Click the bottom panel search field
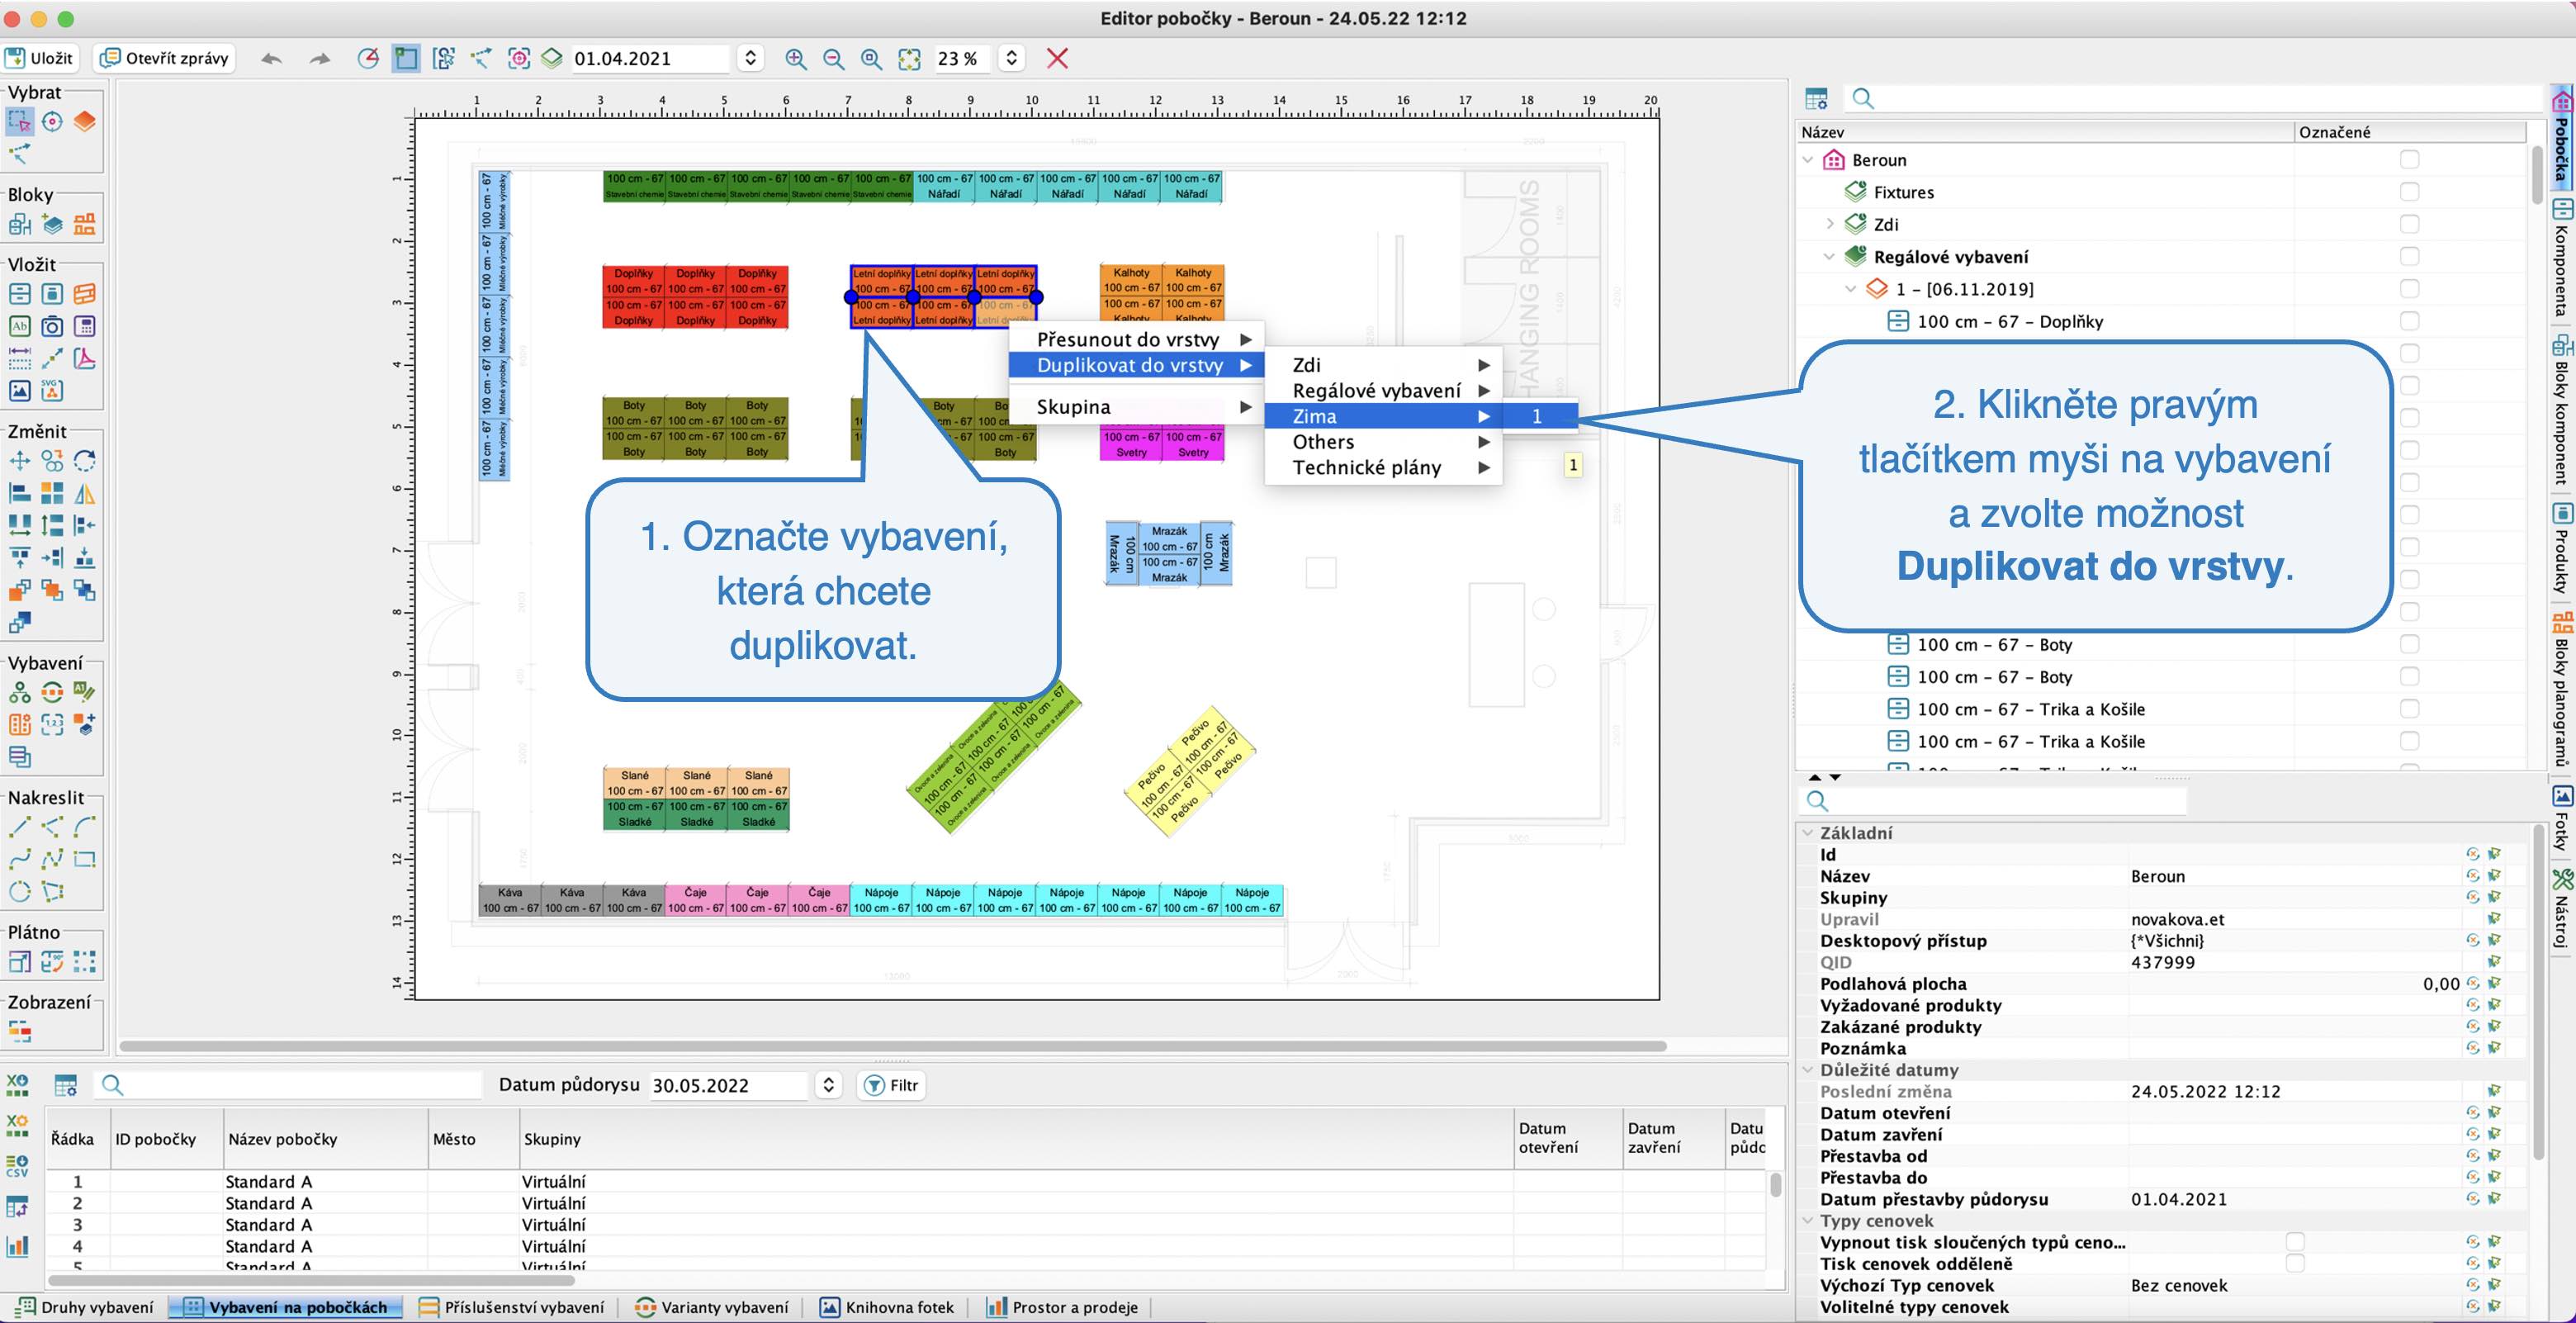Viewport: 2576px width, 1323px height. pos(288,1085)
